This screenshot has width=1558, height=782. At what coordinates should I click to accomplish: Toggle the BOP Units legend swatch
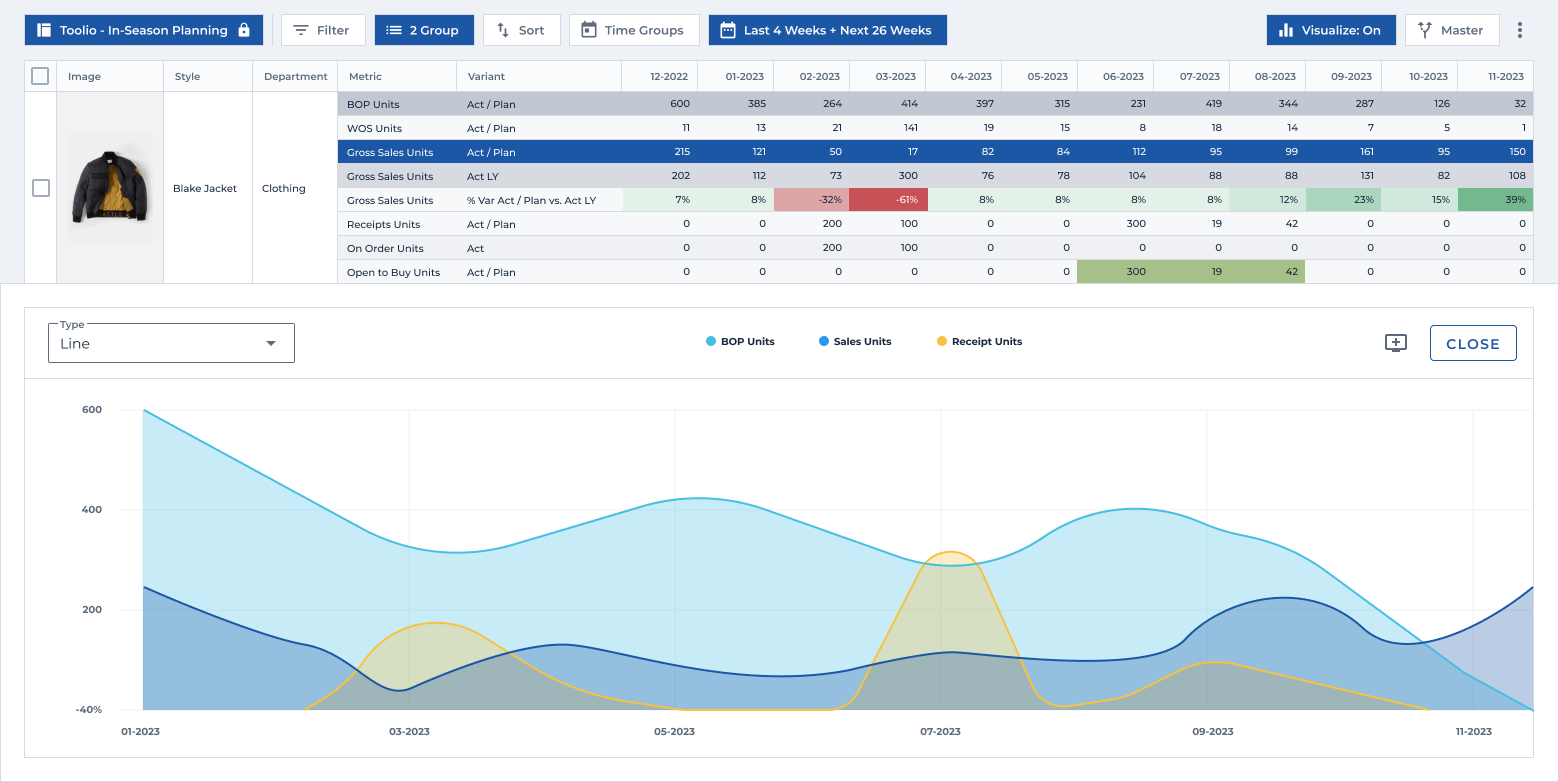[x=711, y=342]
